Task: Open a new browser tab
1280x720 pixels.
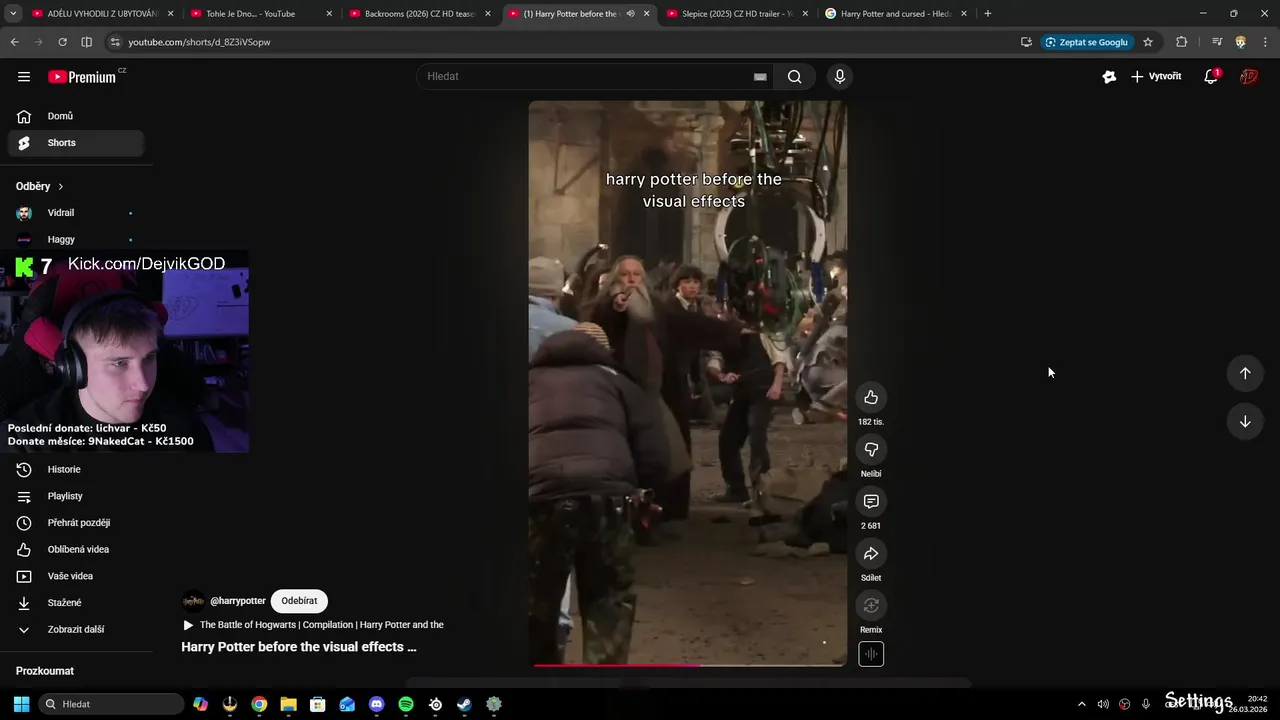Action: tap(988, 14)
